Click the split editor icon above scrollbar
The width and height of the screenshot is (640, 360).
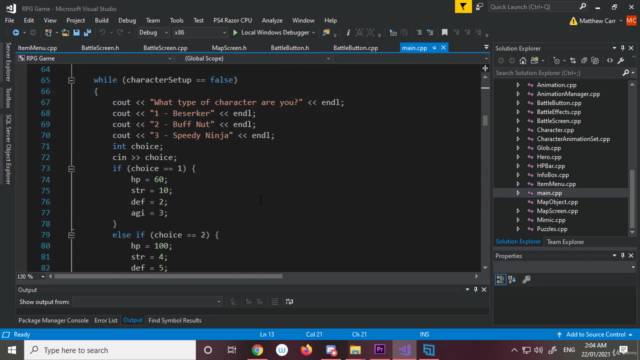pos(485,68)
